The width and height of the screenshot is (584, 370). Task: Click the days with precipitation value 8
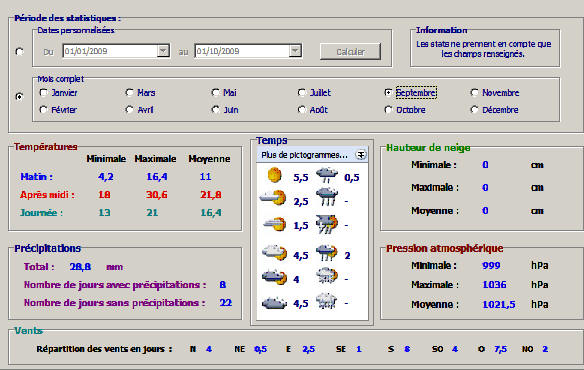pos(223,285)
